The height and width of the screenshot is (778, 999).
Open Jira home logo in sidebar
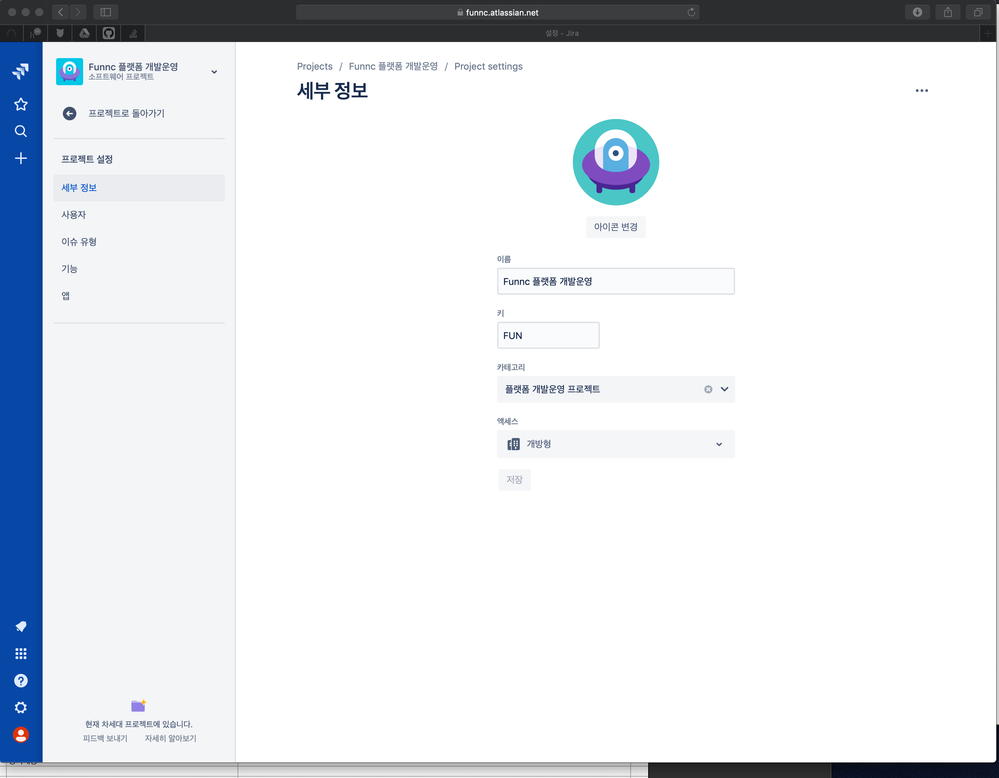(x=20, y=71)
